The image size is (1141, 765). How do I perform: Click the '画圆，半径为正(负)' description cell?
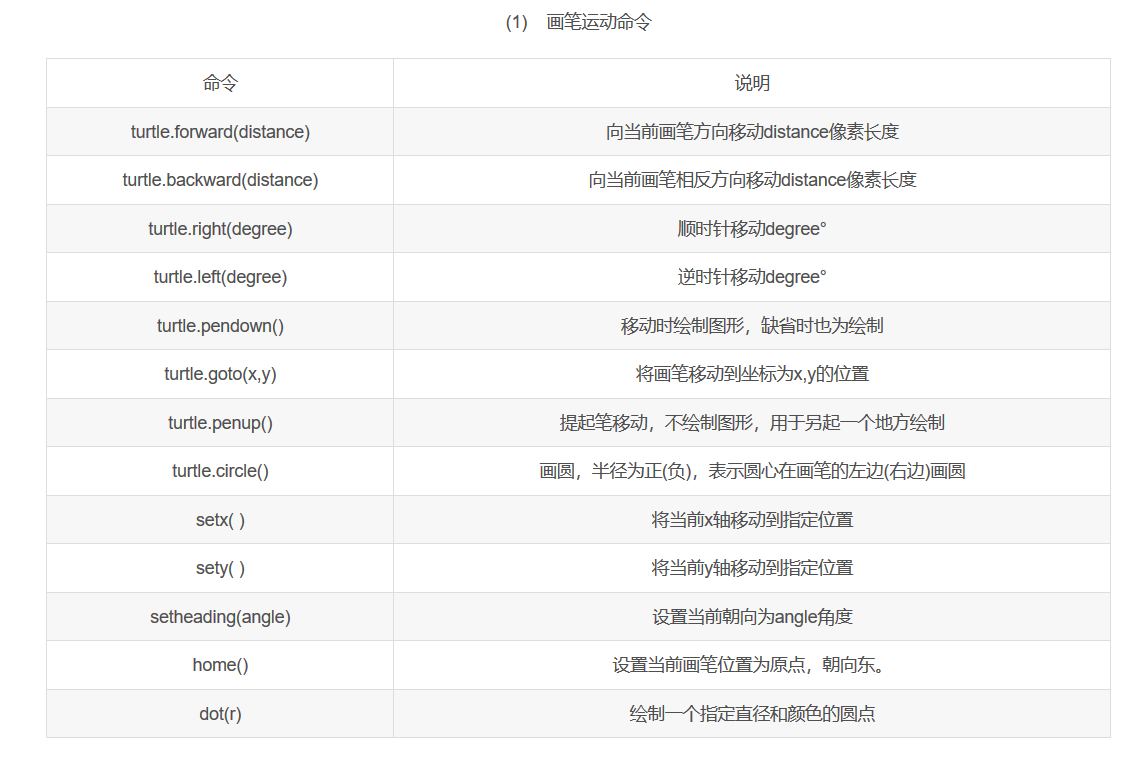[x=752, y=471]
